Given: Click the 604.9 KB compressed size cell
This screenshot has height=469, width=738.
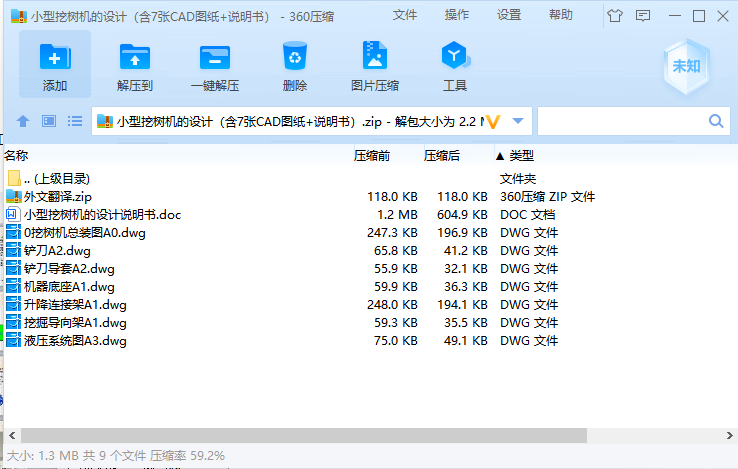Looking at the screenshot, I should coord(462,214).
